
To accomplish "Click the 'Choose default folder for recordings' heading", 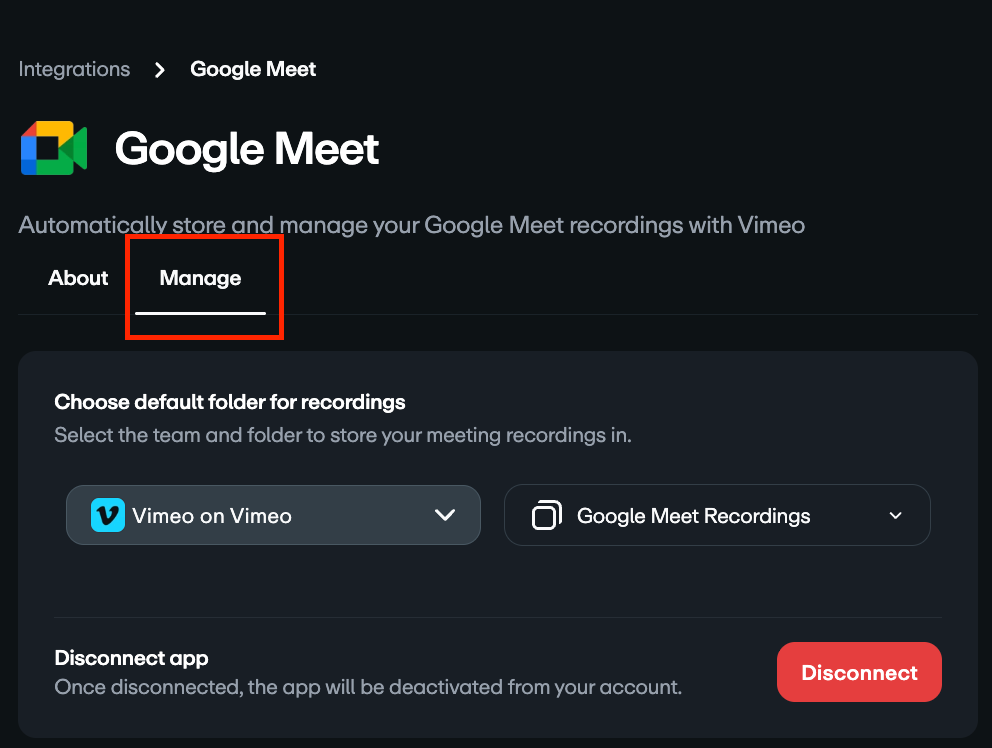I will [229, 402].
